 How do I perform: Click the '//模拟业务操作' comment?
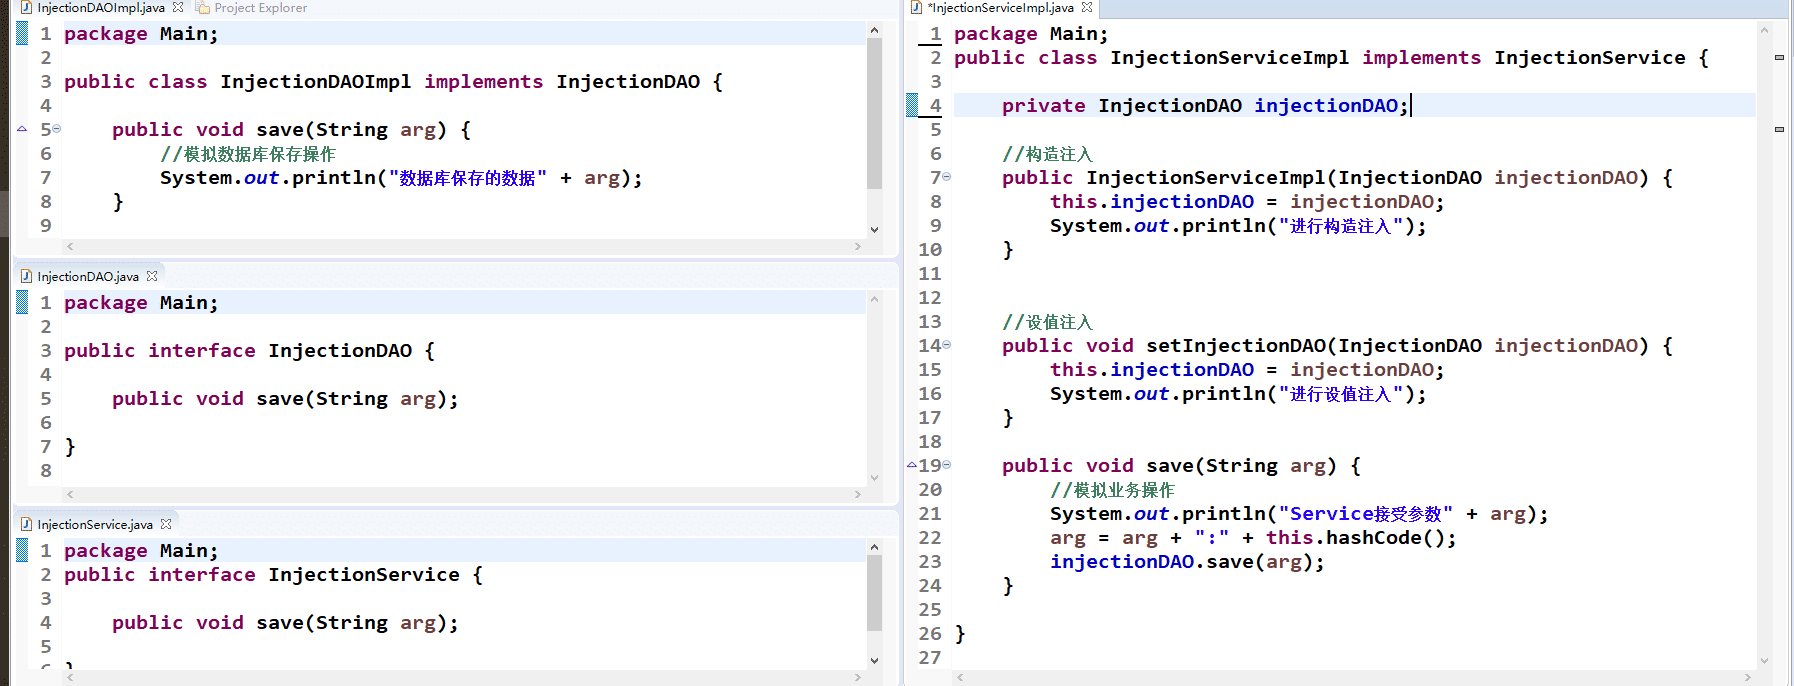[1113, 489]
